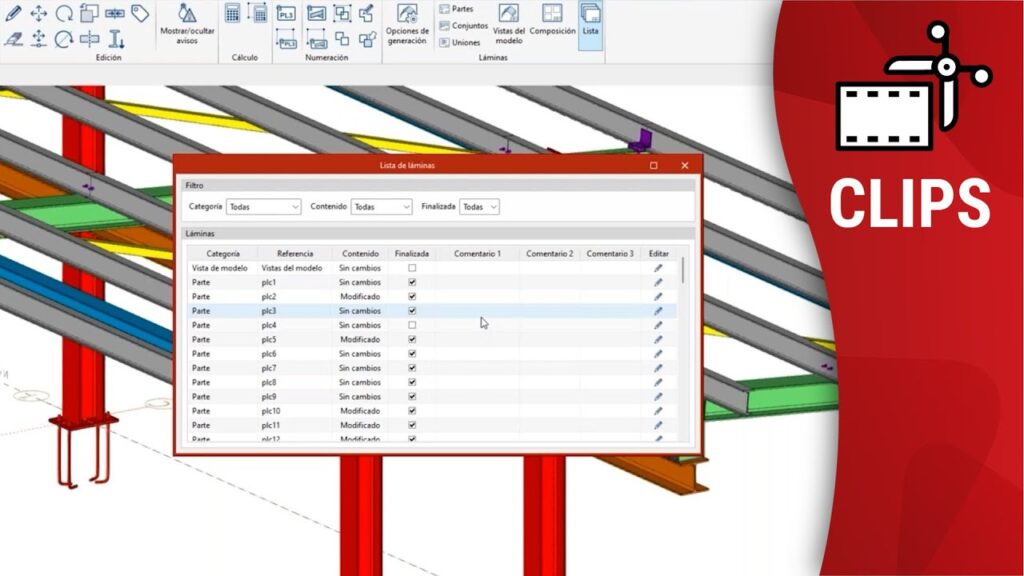Select the rotate tool icon
This screenshot has height=576, width=1024.
(64, 13)
